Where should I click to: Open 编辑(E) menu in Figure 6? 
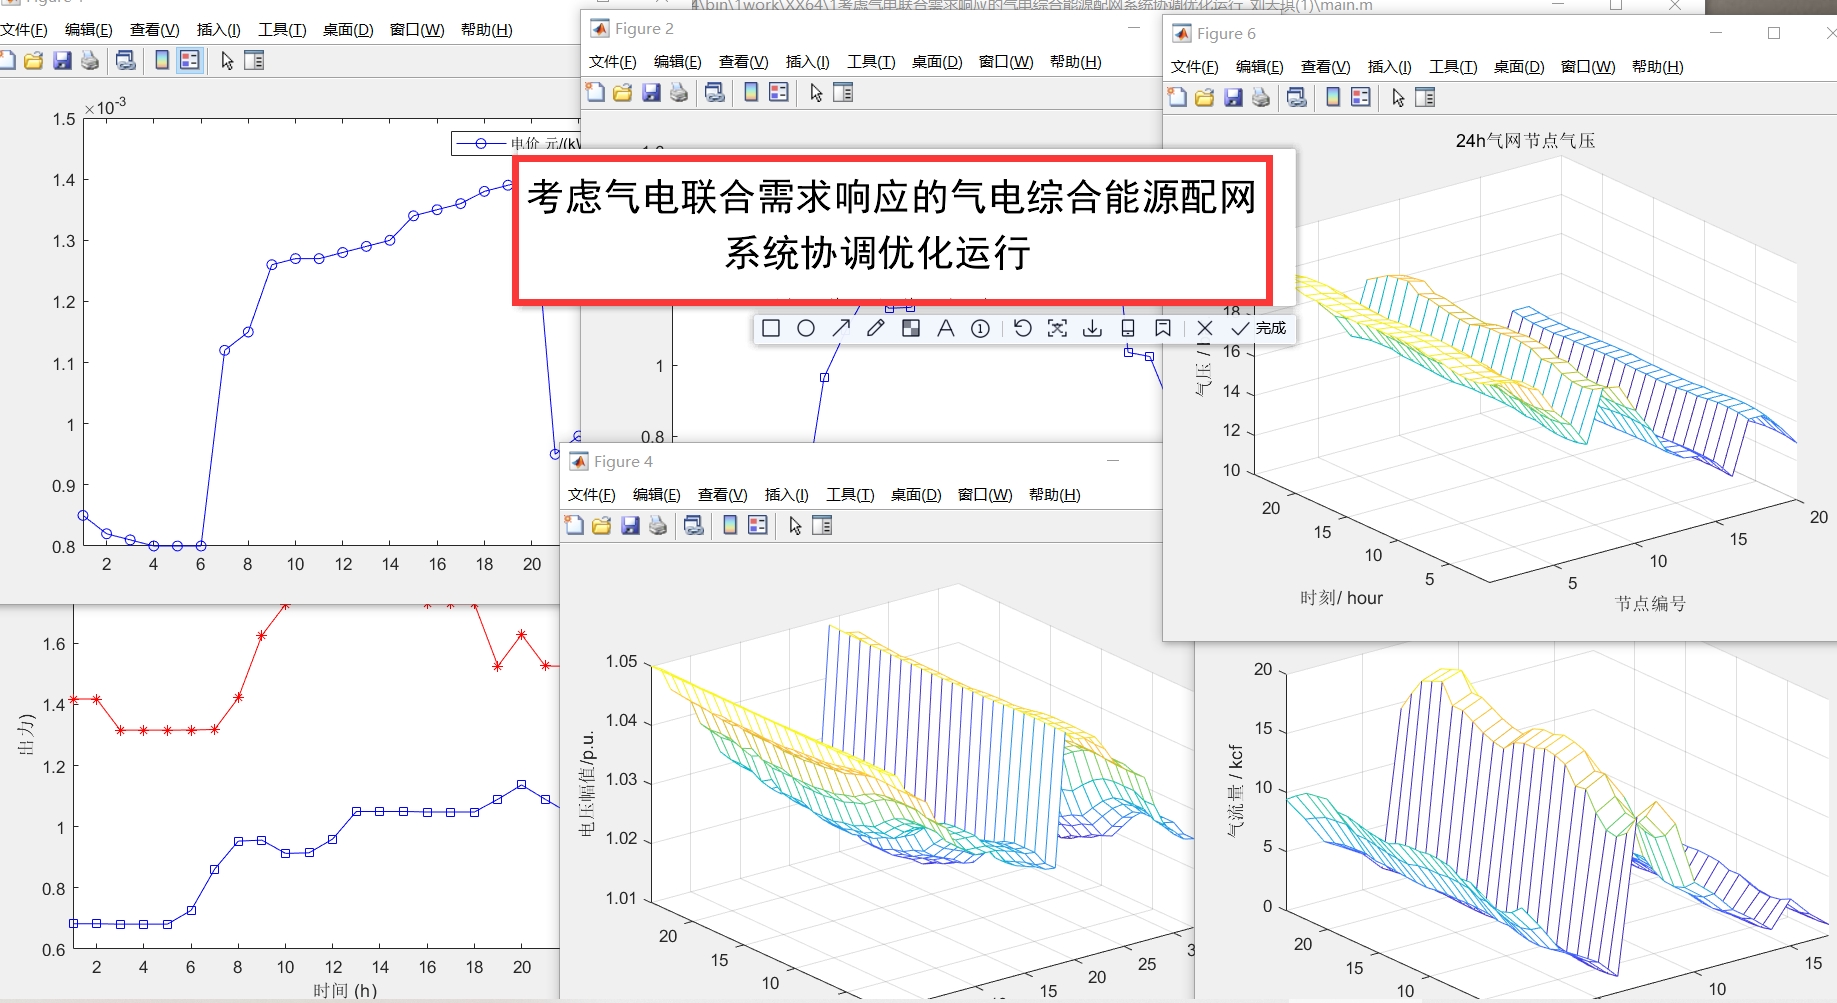(x=1259, y=67)
